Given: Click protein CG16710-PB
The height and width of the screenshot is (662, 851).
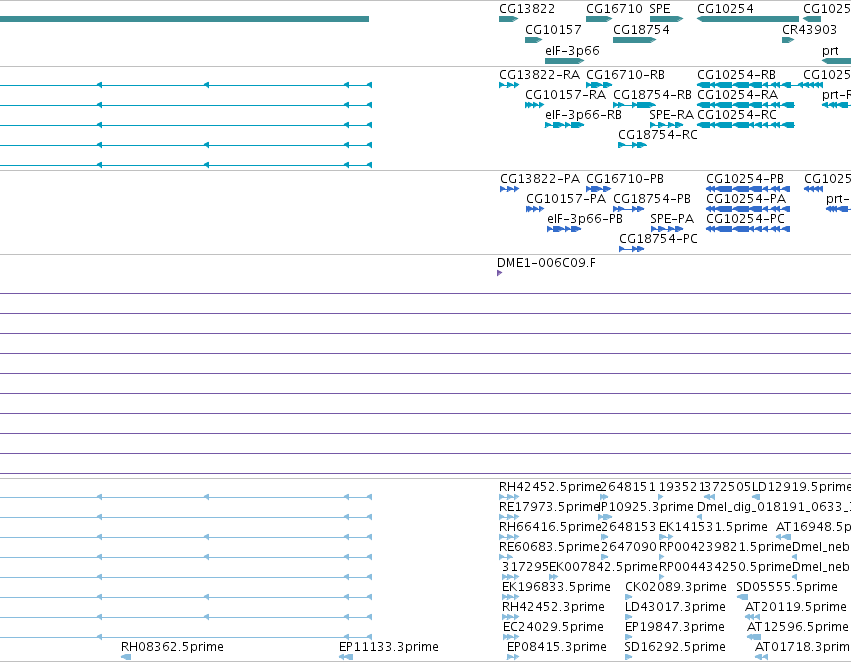Looking at the screenshot, I should 625,179.
